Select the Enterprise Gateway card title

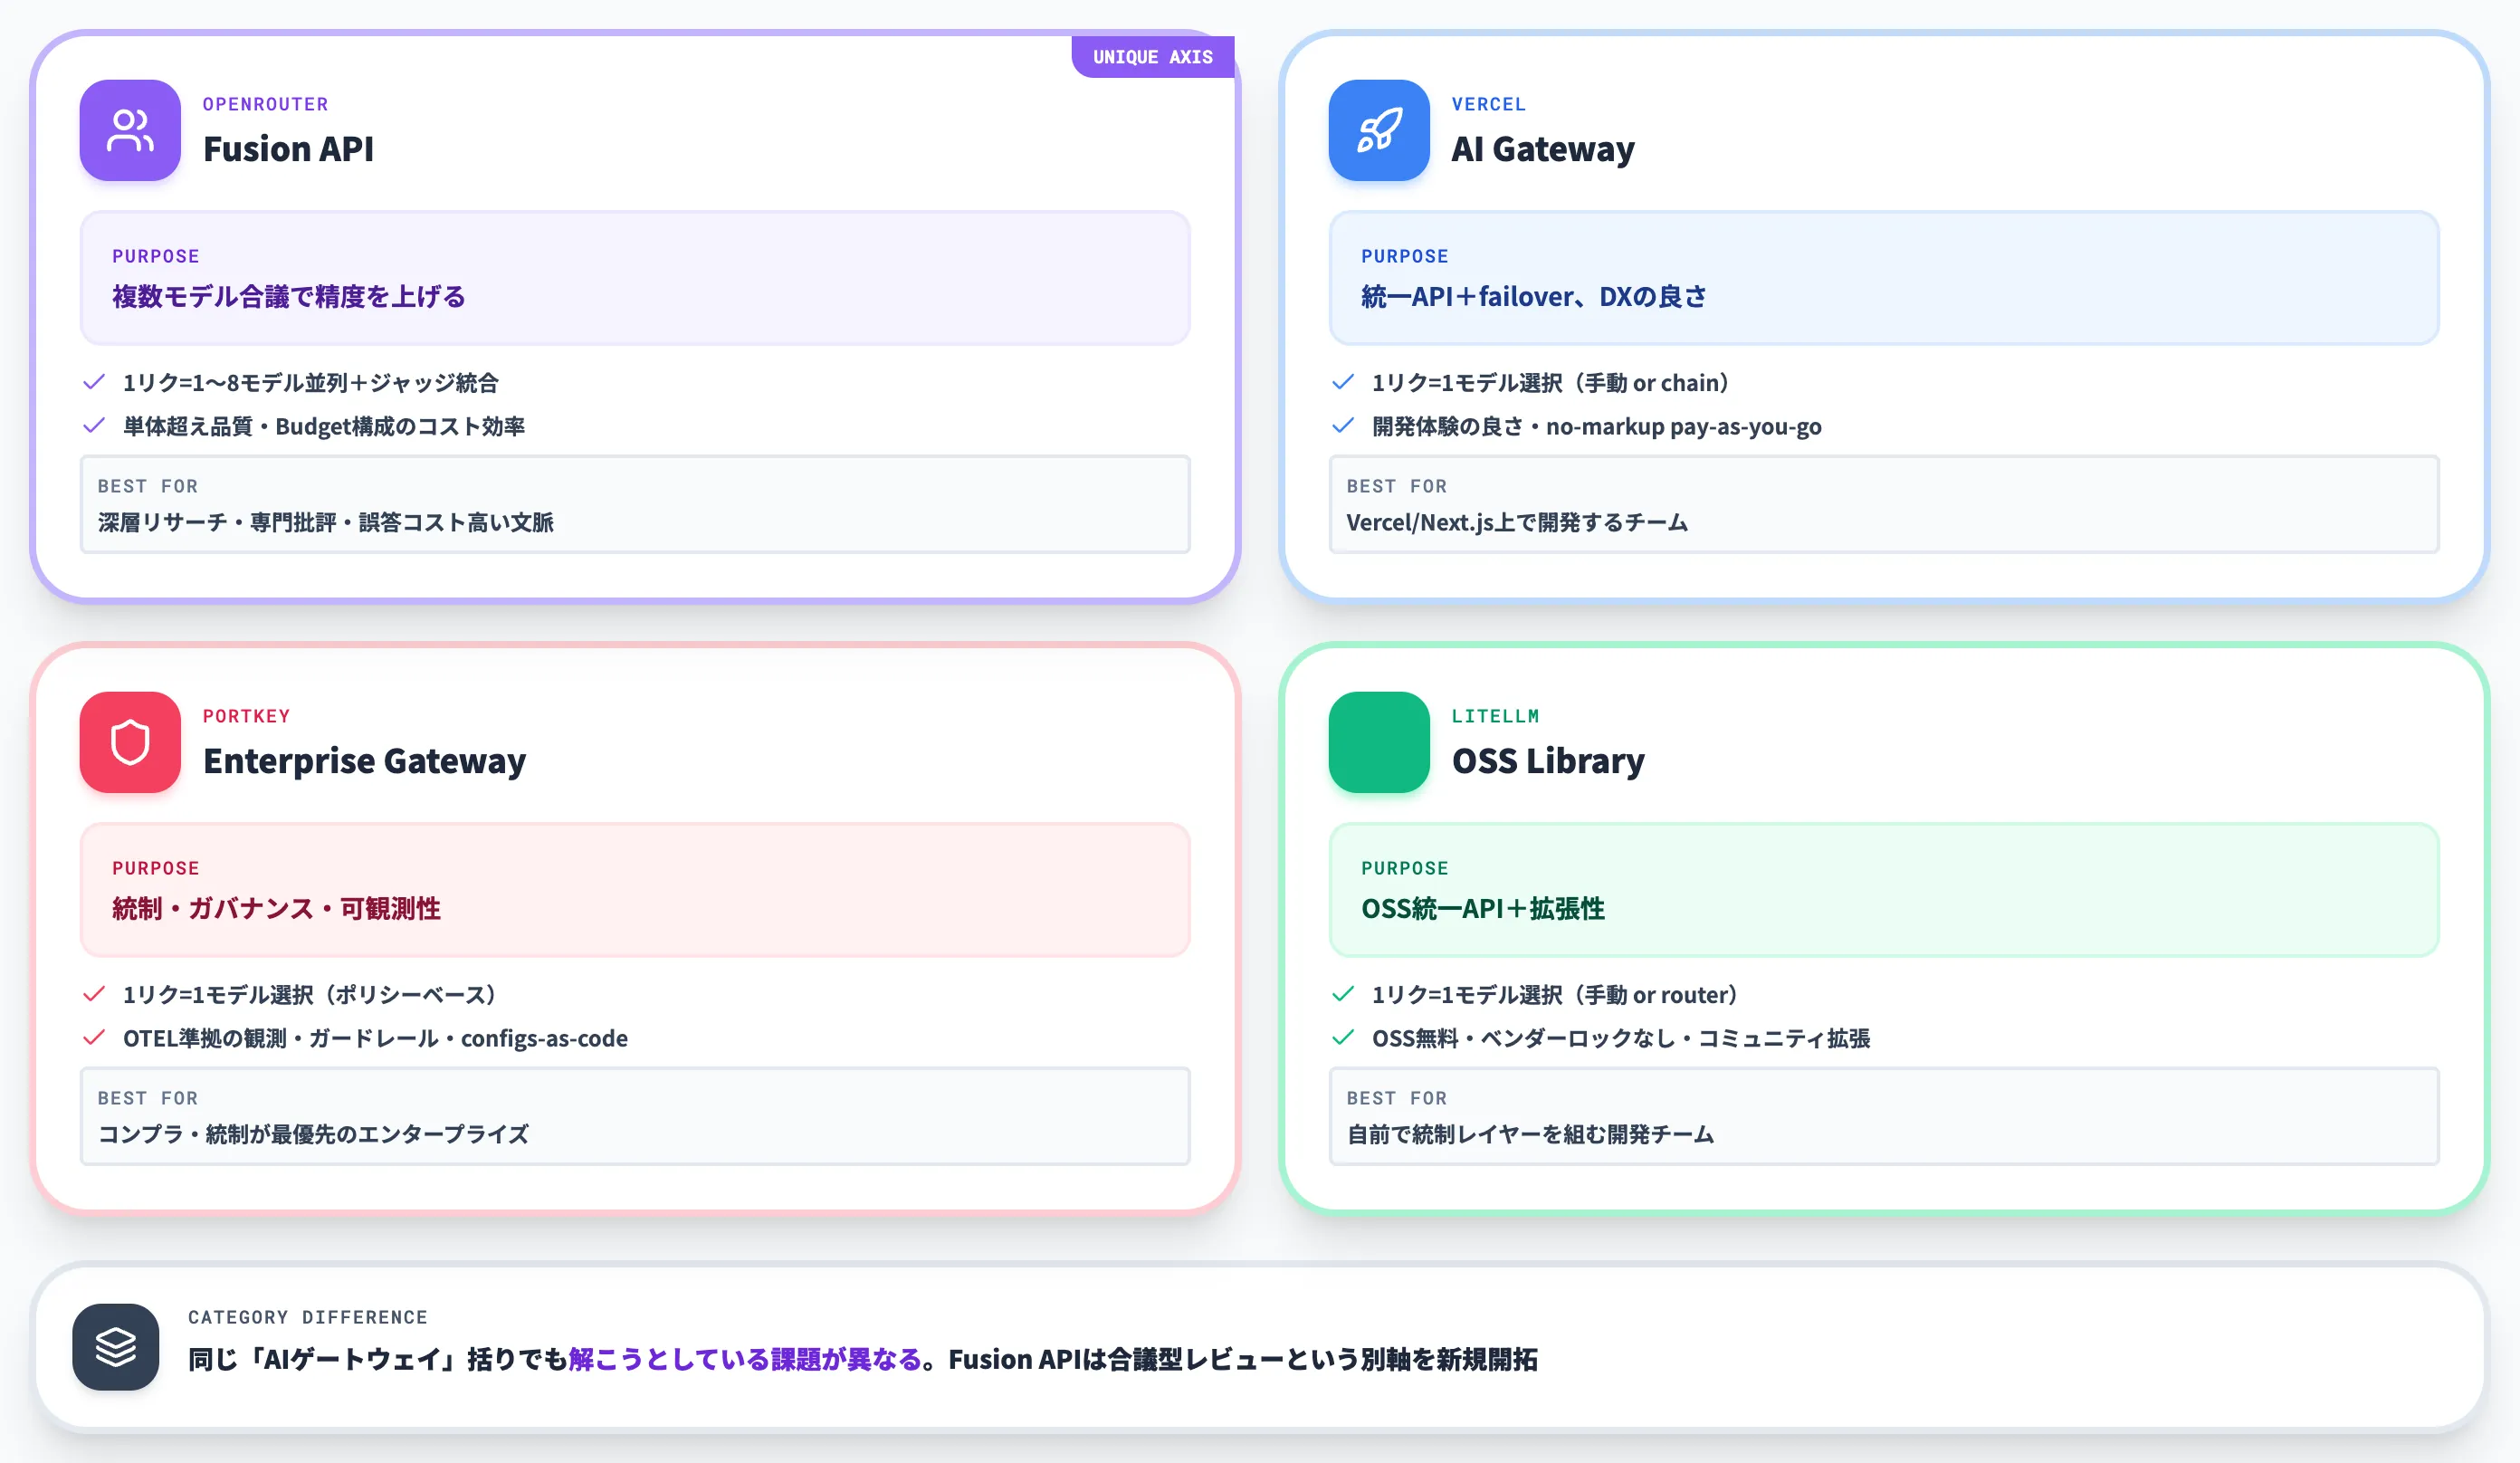[364, 761]
